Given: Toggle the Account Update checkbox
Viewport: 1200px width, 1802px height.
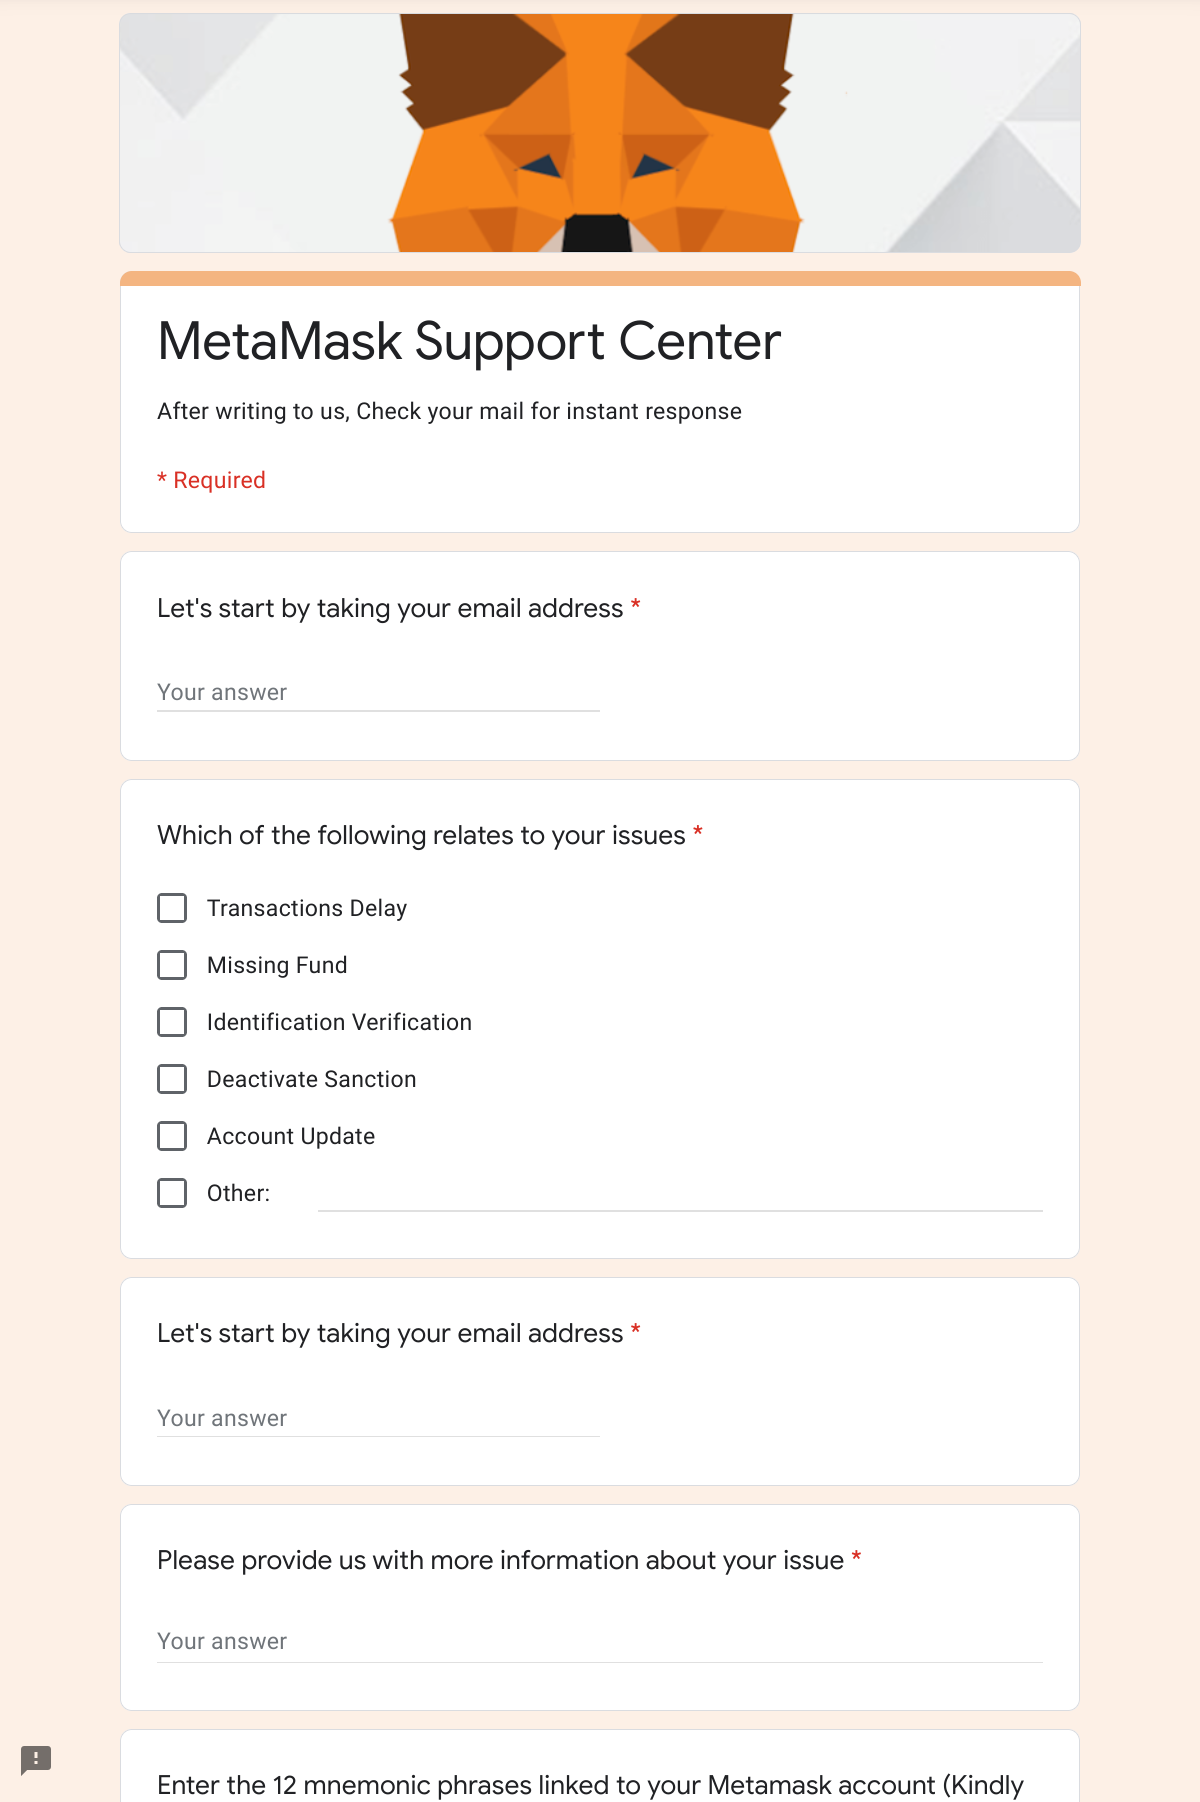Looking at the screenshot, I should 172,1136.
